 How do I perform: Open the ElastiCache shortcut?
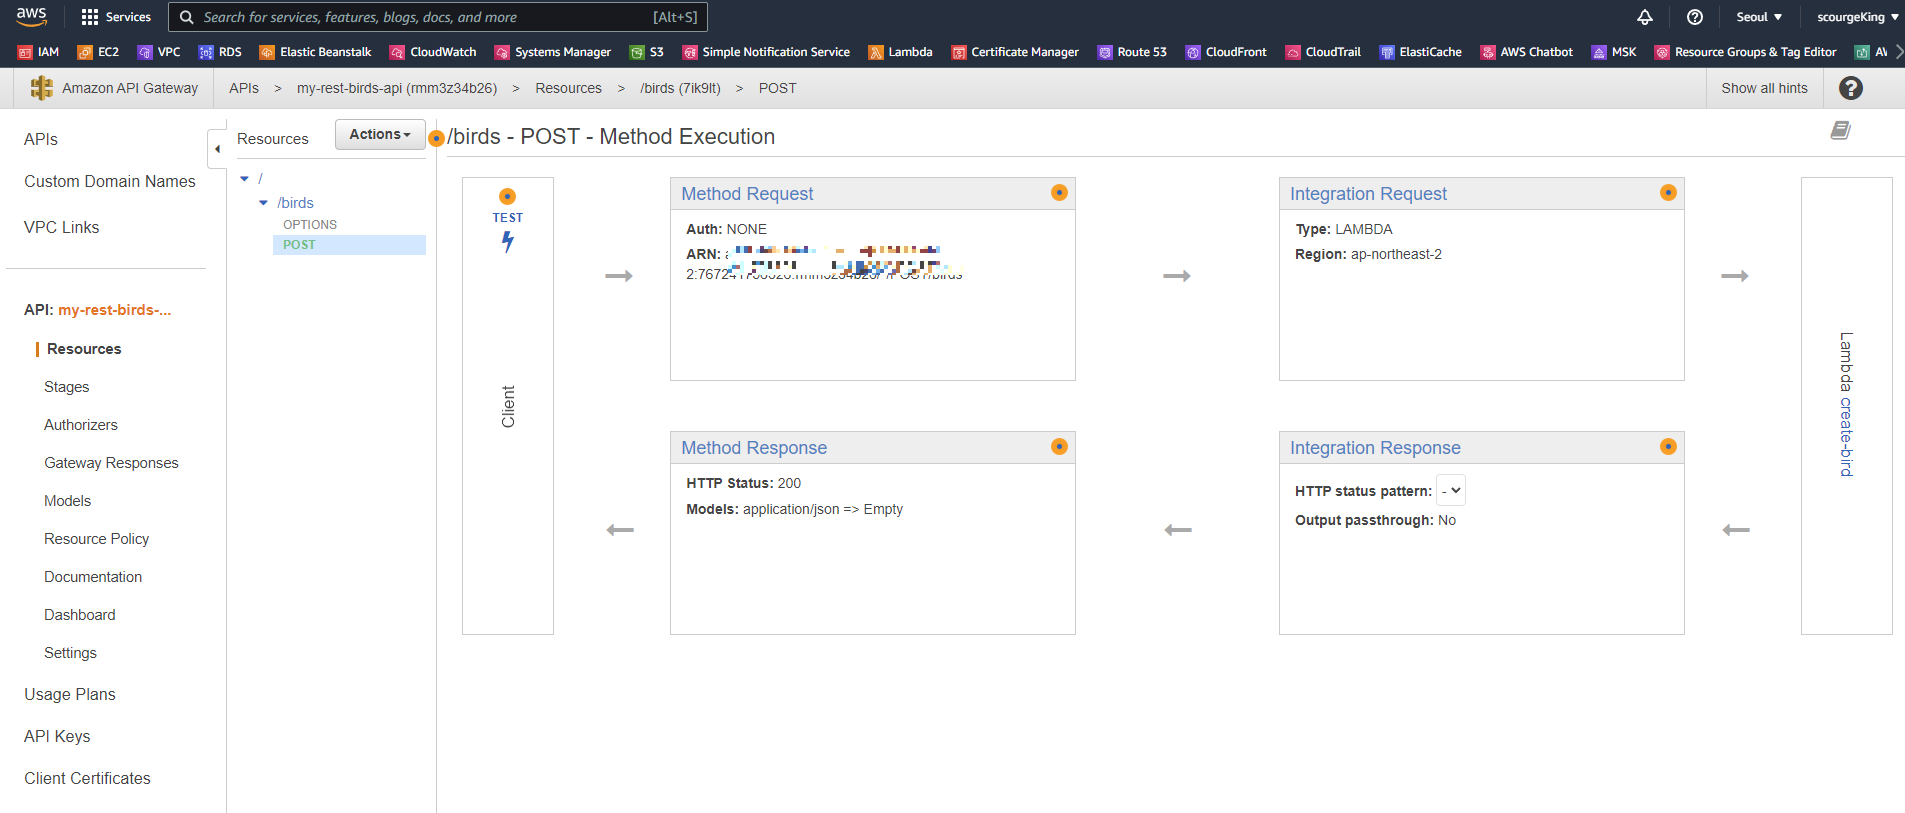pos(1421,52)
